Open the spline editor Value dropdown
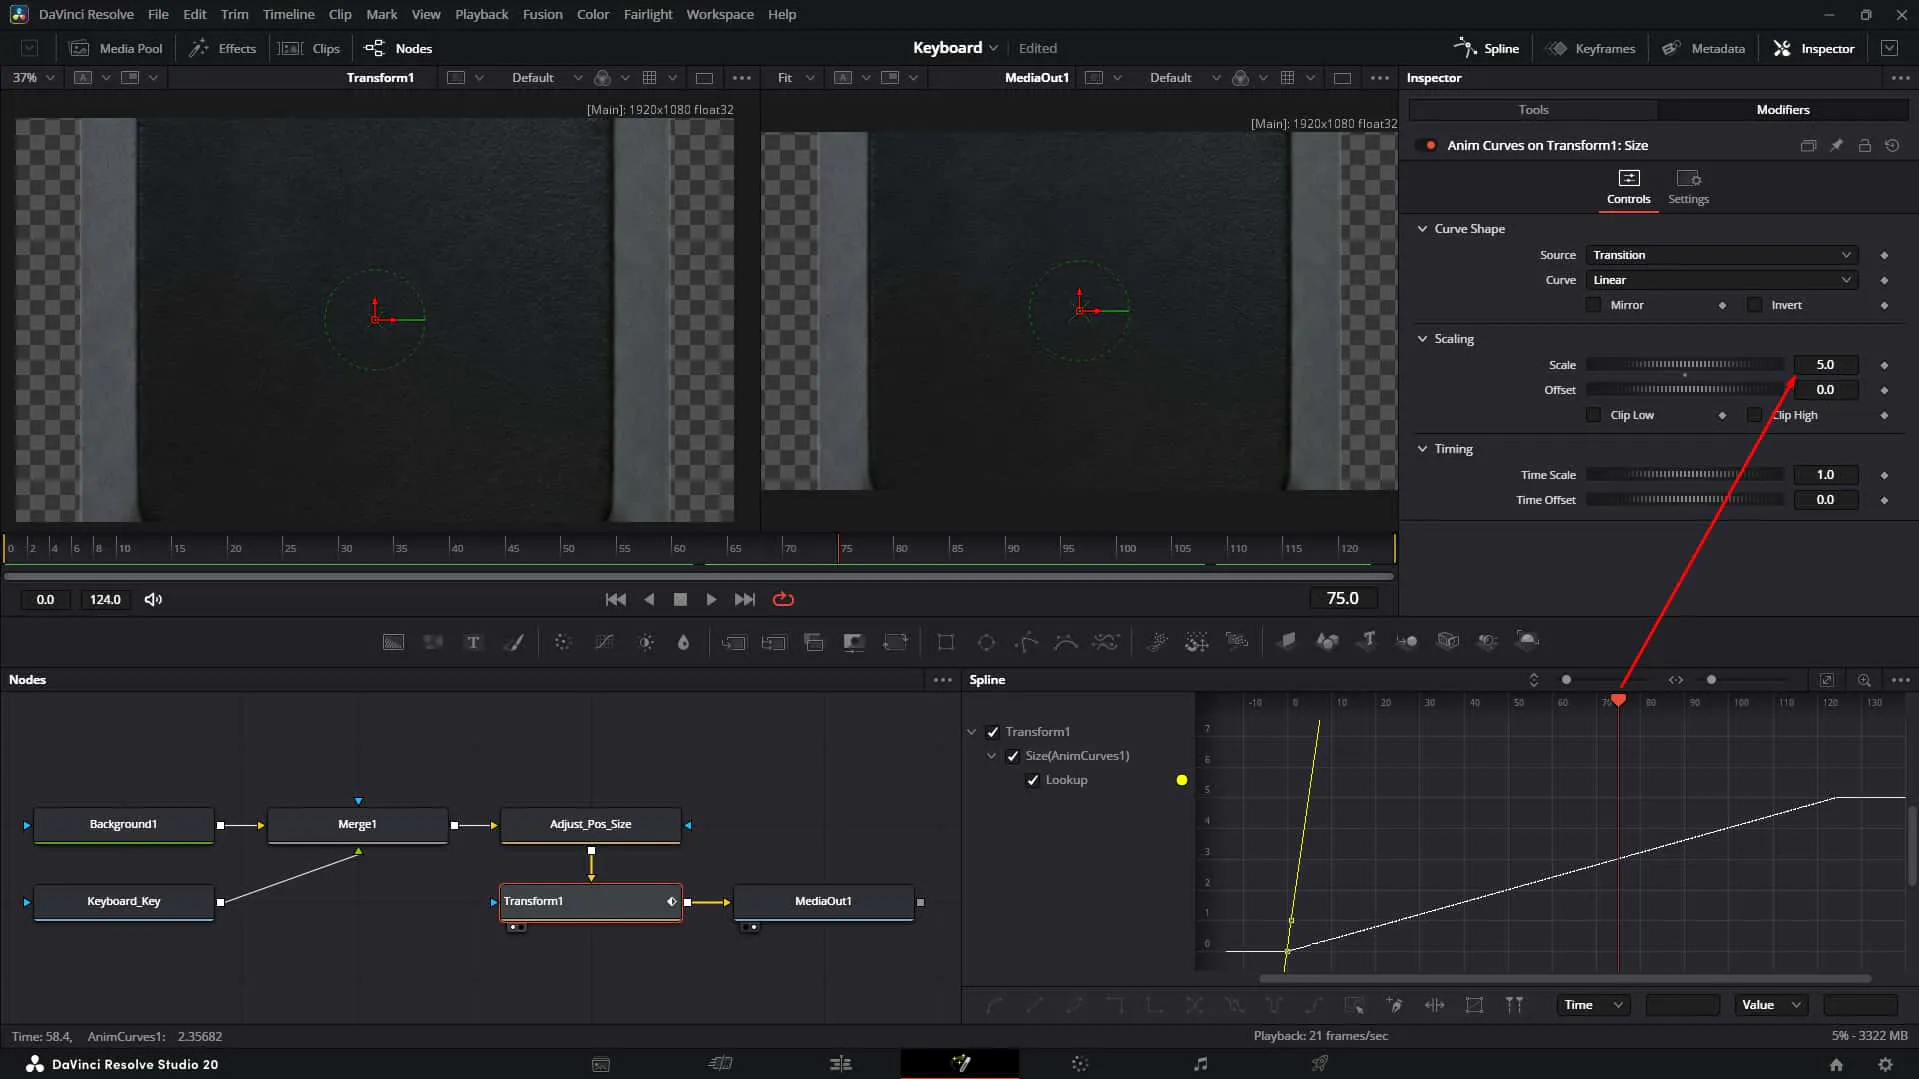Viewport: 1919px width, 1079px height. point(1771,1005)
